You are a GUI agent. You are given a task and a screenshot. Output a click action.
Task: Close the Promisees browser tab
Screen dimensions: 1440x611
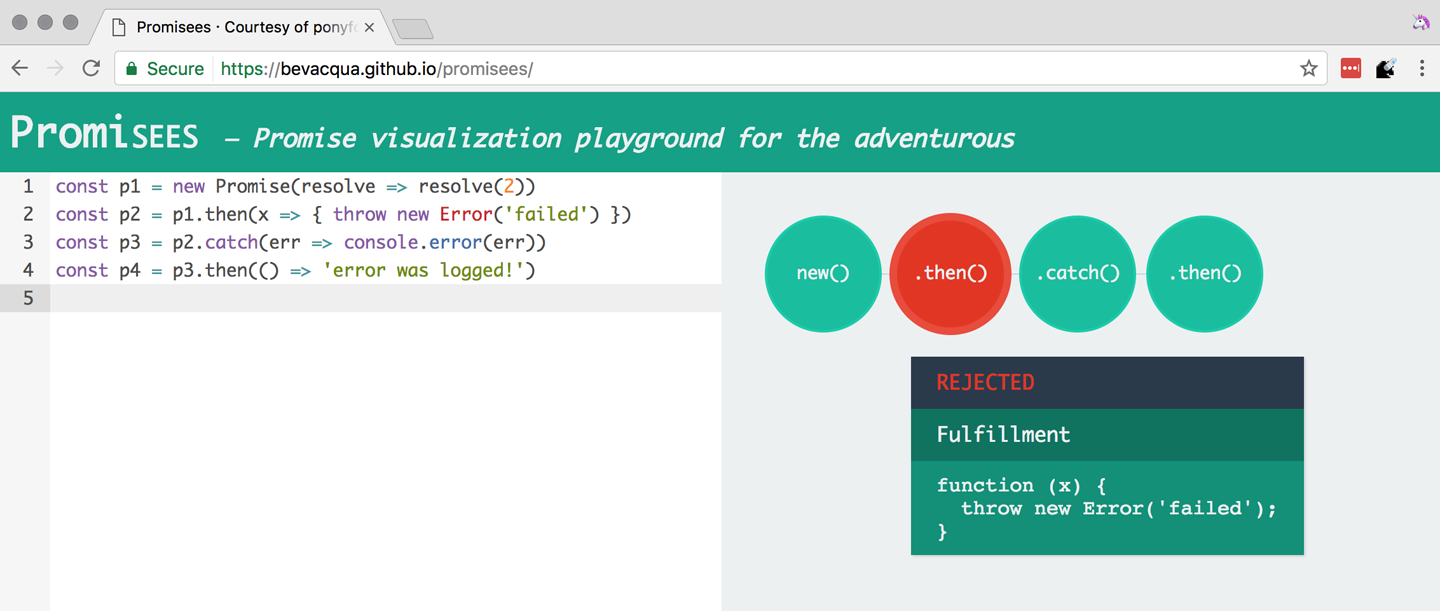[x=369, y=27]
